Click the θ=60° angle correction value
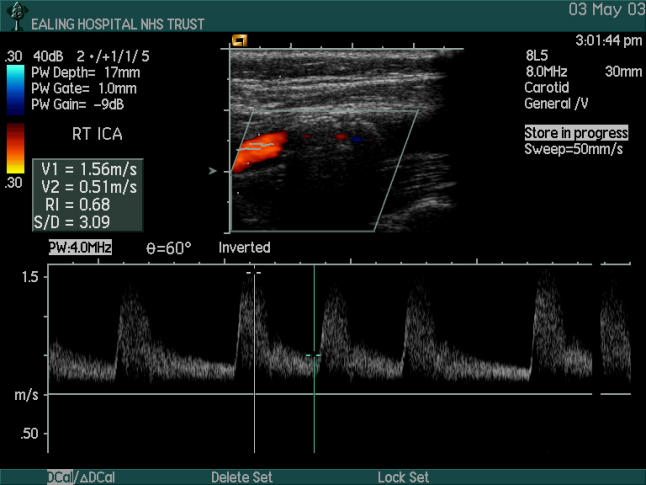Screen dimensions: 646x485 [x=169, y=248]
